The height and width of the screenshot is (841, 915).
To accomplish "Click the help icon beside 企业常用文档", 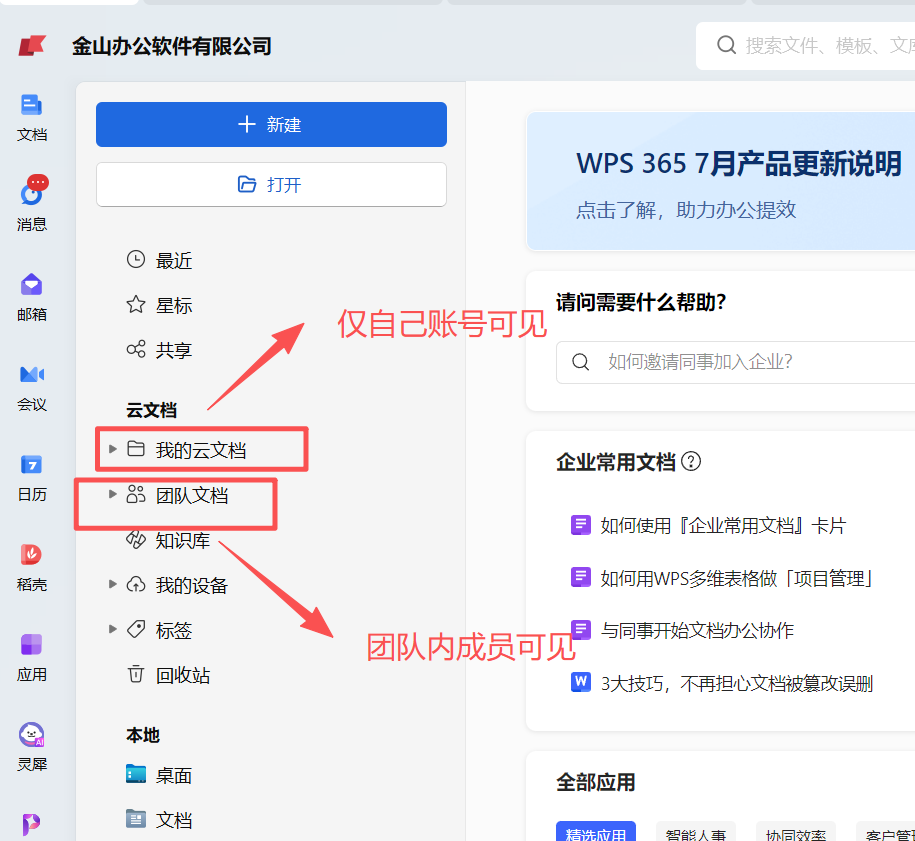I will [691, 462].
